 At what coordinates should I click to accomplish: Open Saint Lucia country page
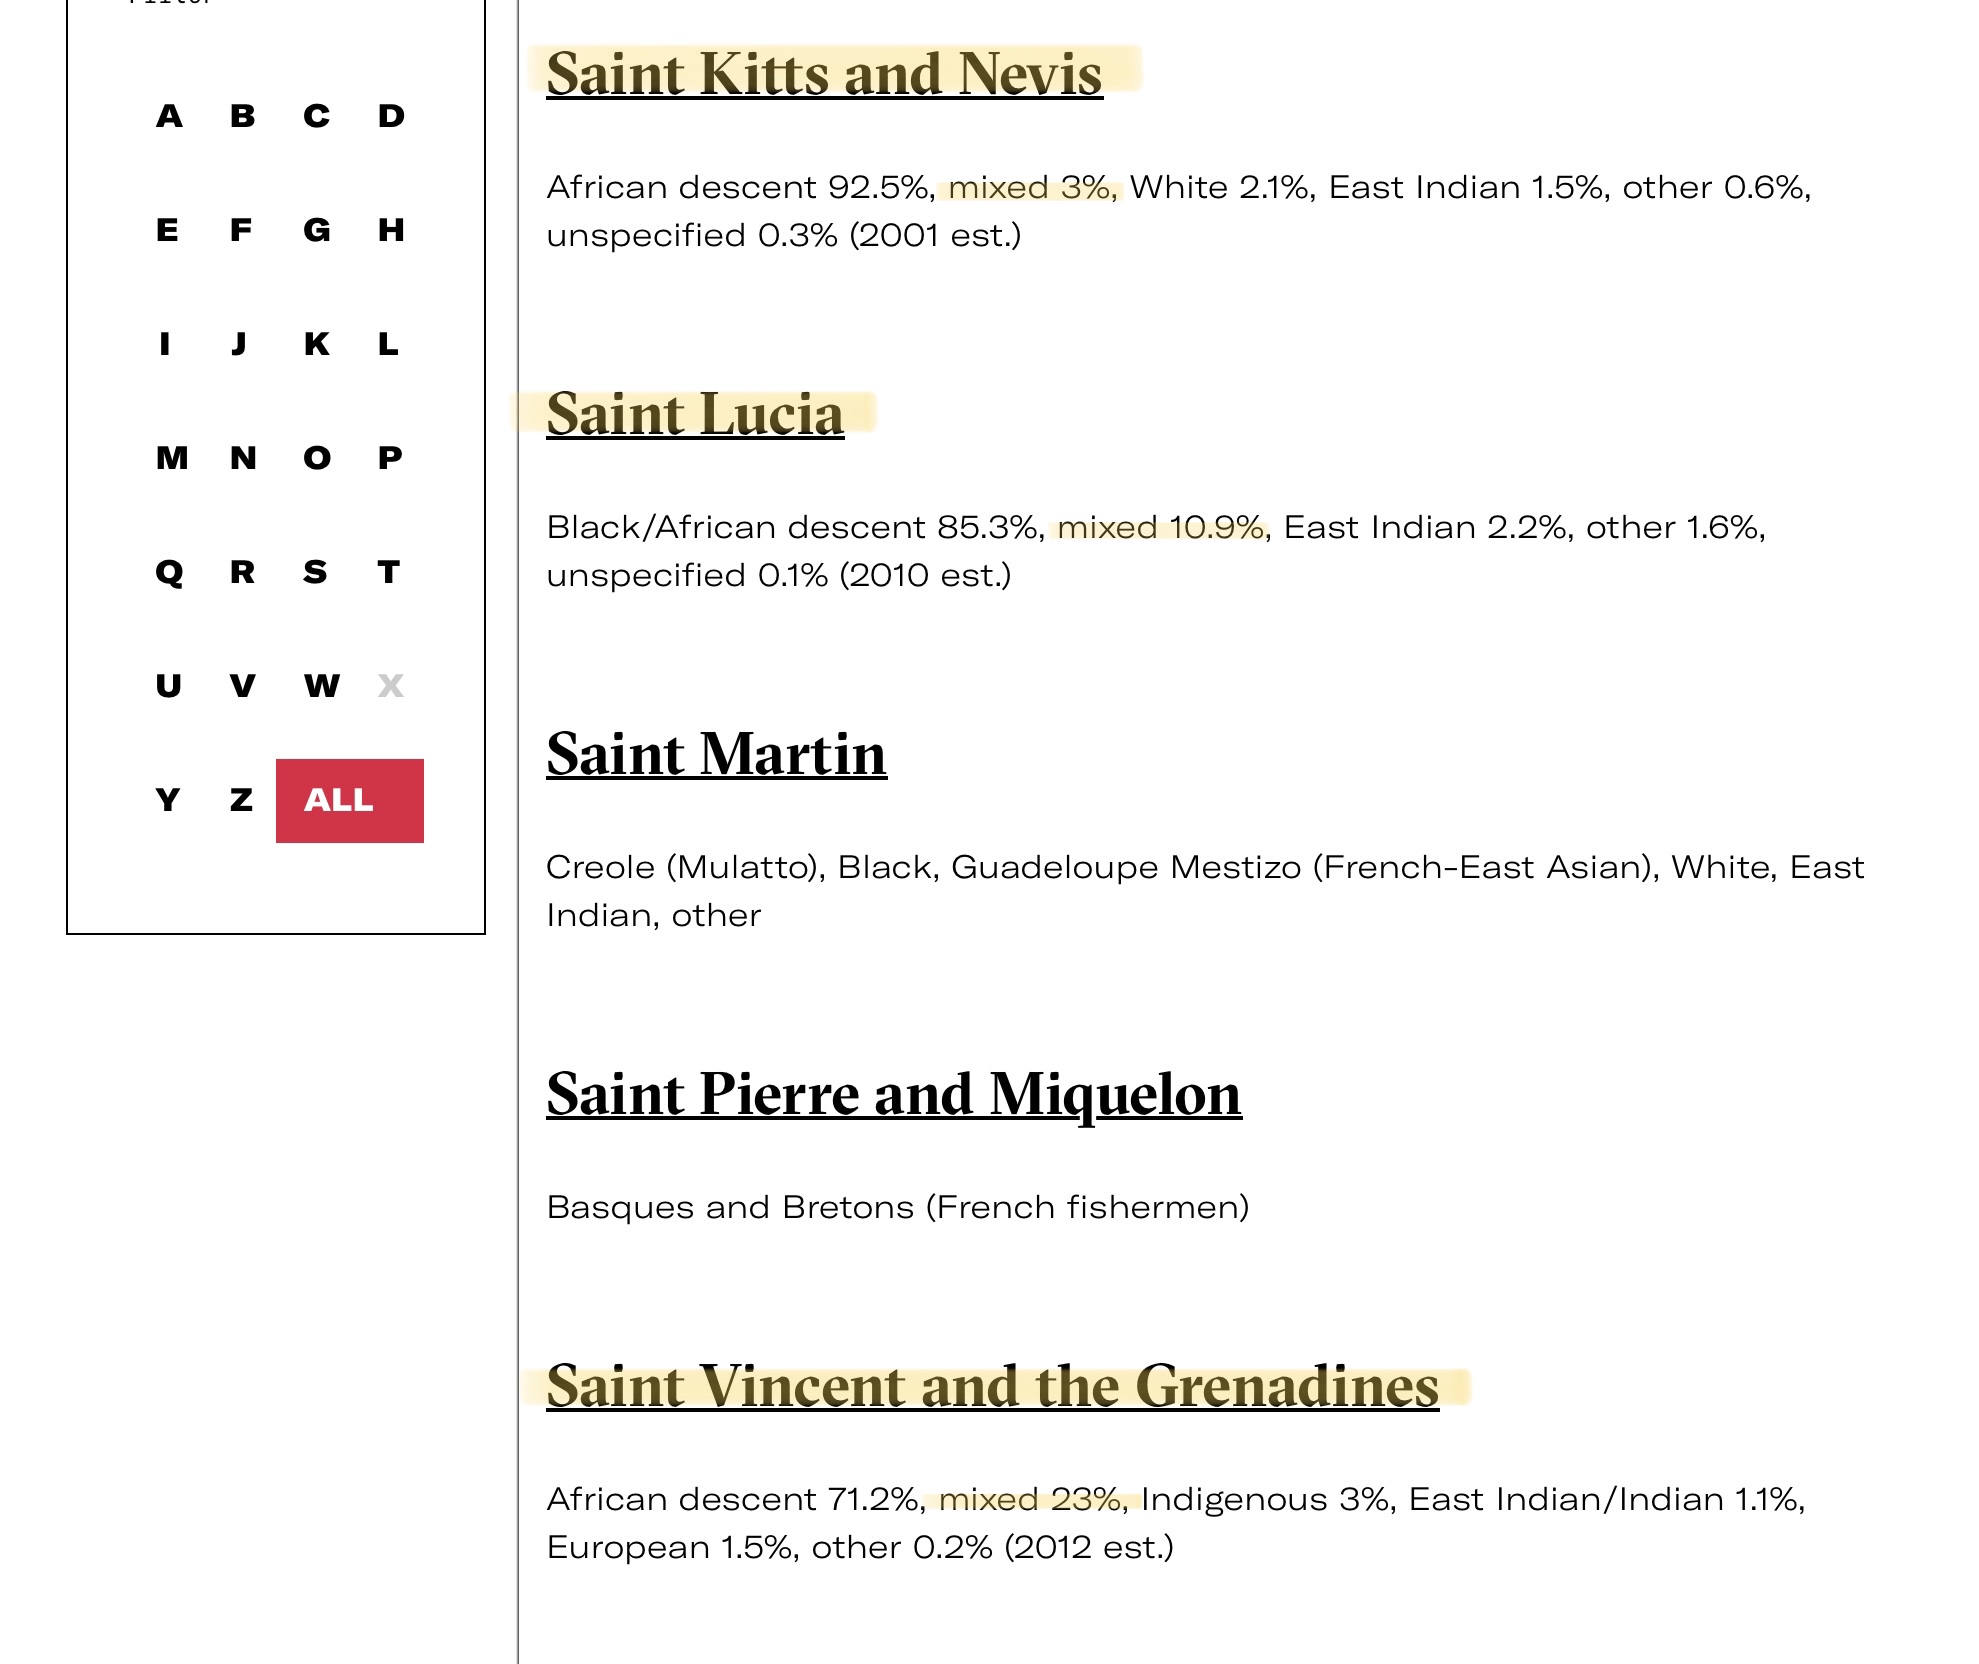tap(694, 415)
